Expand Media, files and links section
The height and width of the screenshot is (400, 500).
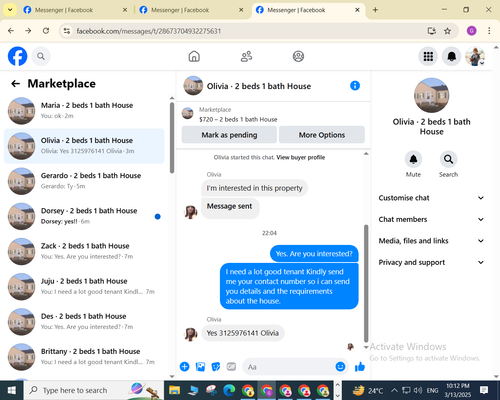tap(431, 241)
